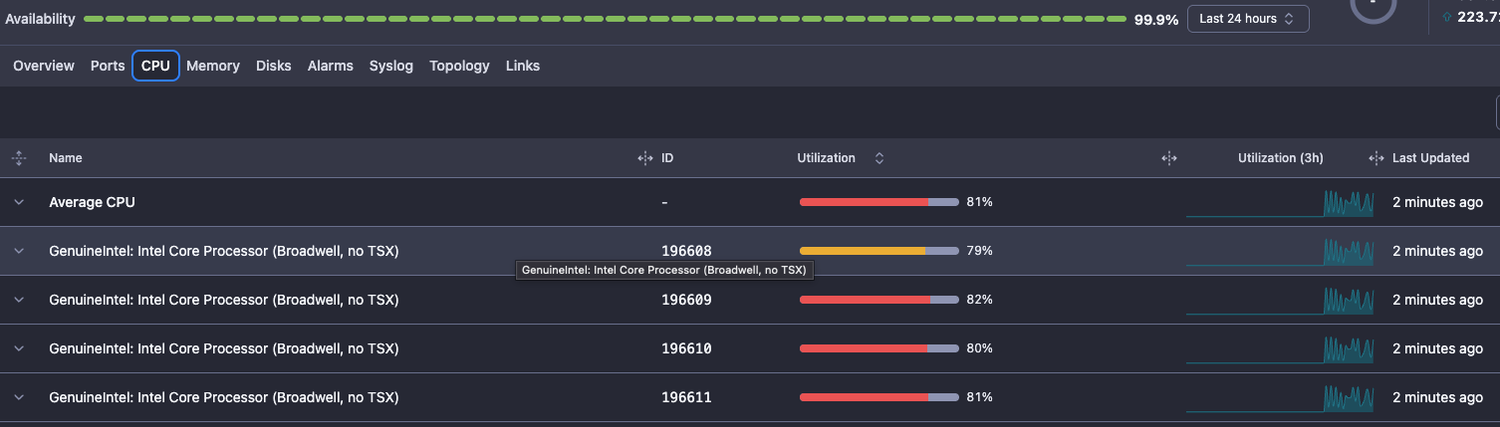
Task: Open the Links tab
Action: (x=522, y=66)
